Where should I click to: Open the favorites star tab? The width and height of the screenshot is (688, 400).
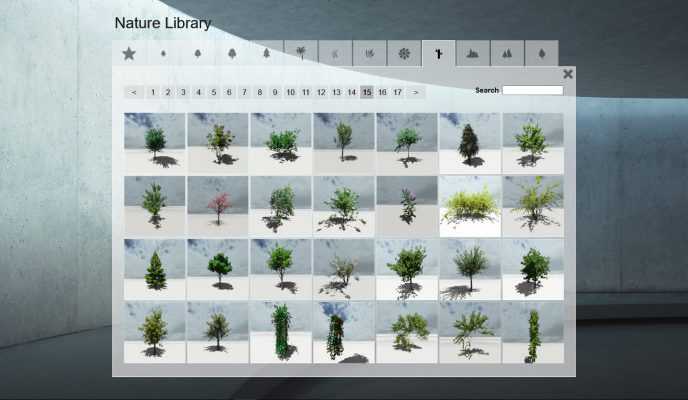[x=129, y=54]
